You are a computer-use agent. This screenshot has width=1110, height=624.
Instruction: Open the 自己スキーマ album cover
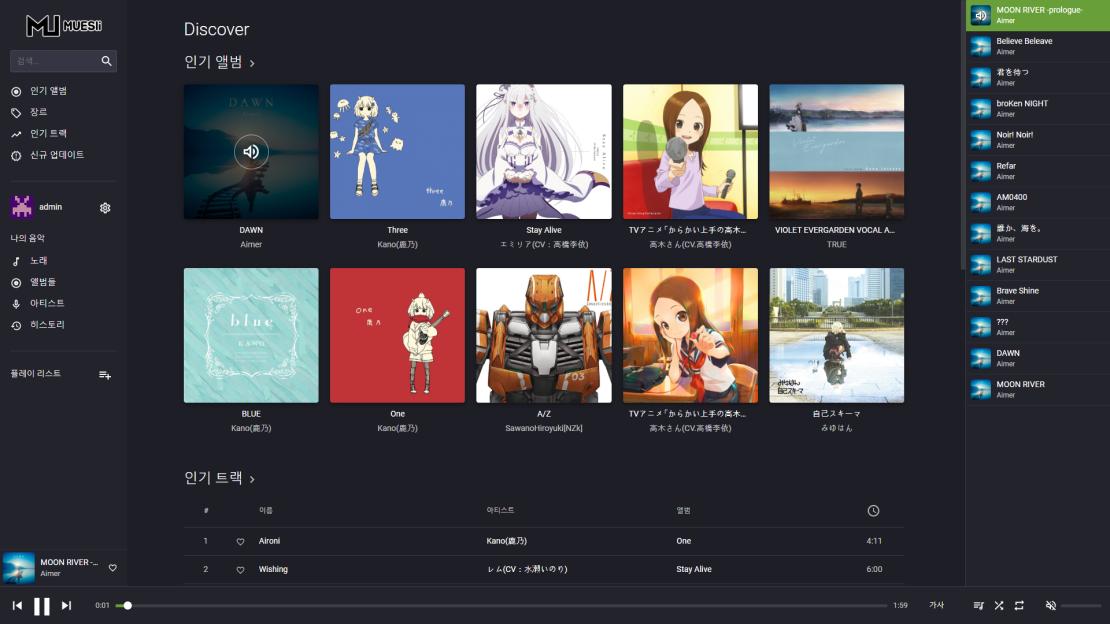[837, 335]
